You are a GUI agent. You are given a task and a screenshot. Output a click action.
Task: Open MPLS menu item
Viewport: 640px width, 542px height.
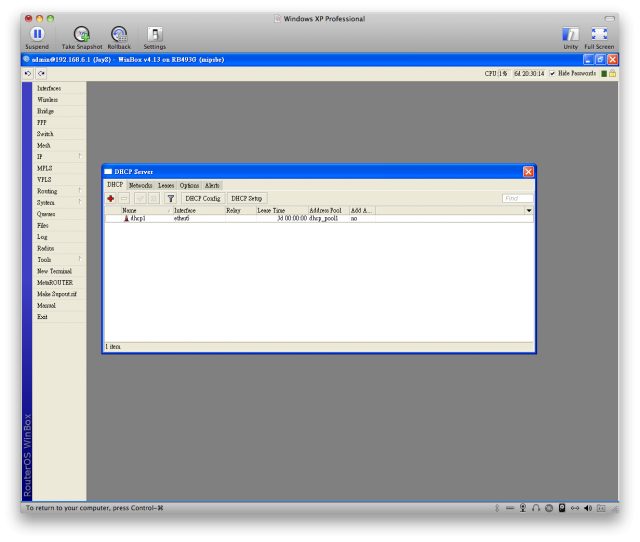[x=59, y=168]
